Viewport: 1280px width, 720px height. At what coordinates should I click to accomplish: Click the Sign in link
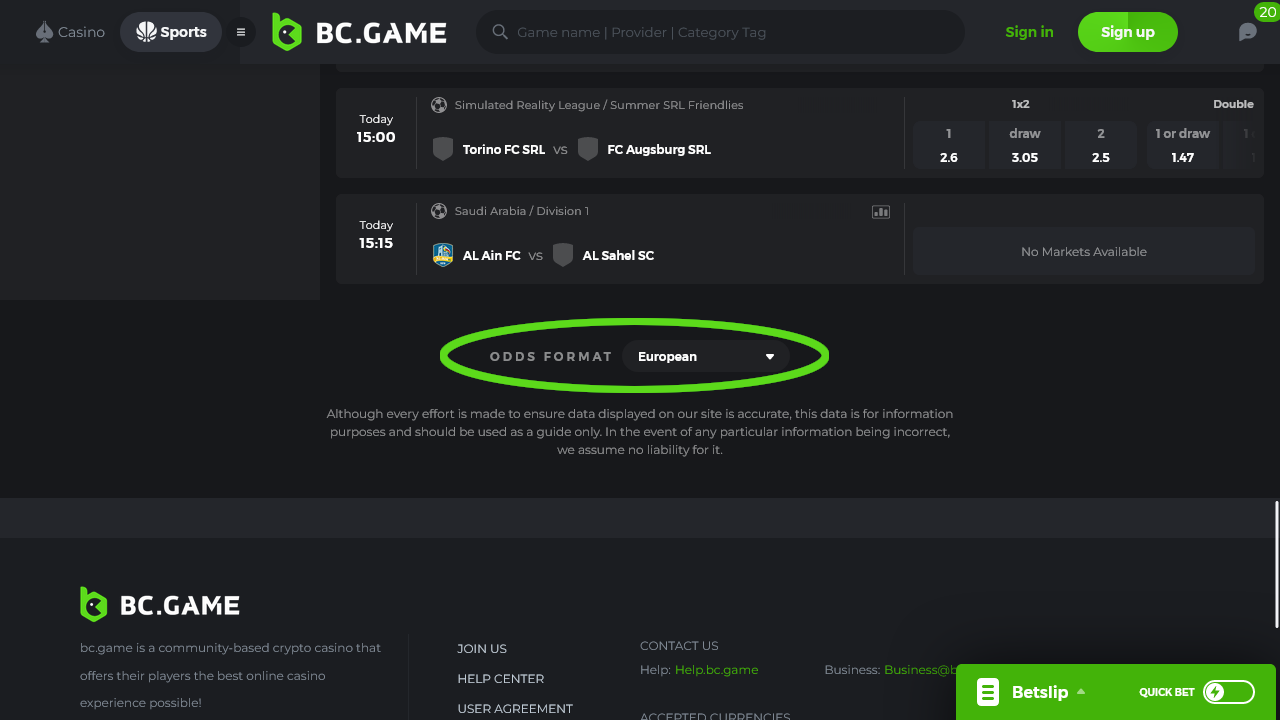(1029, 32)
